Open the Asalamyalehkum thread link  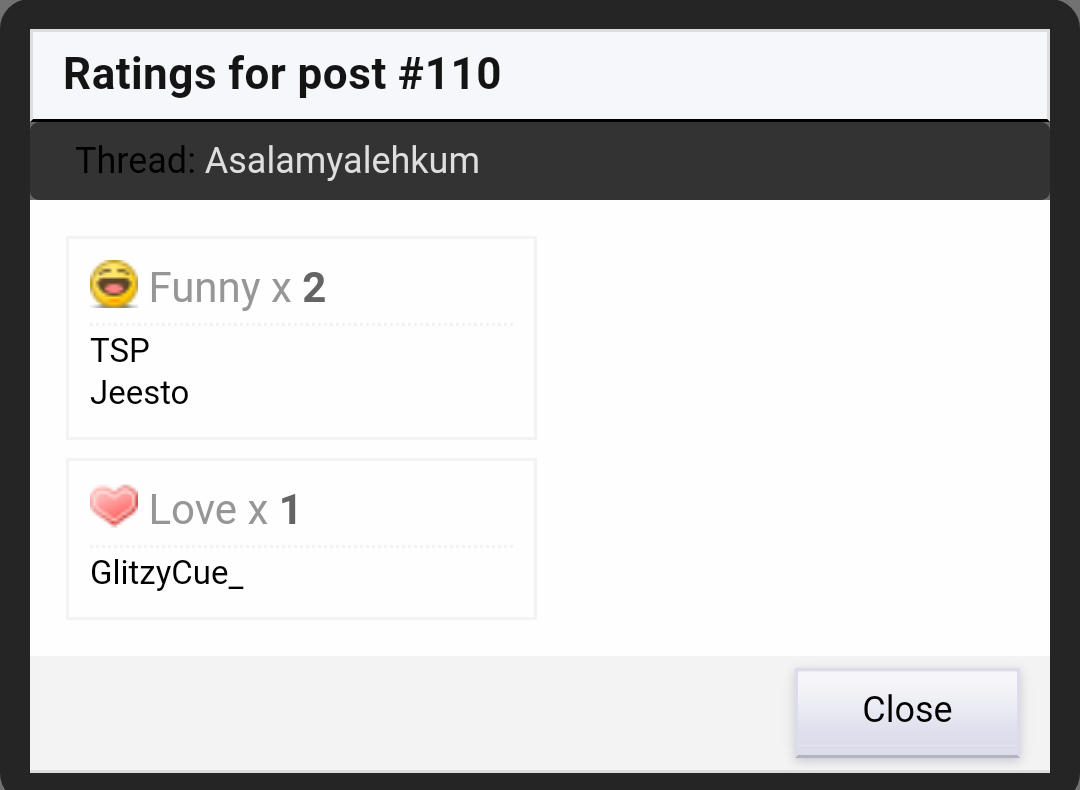(x=342, y=160)
